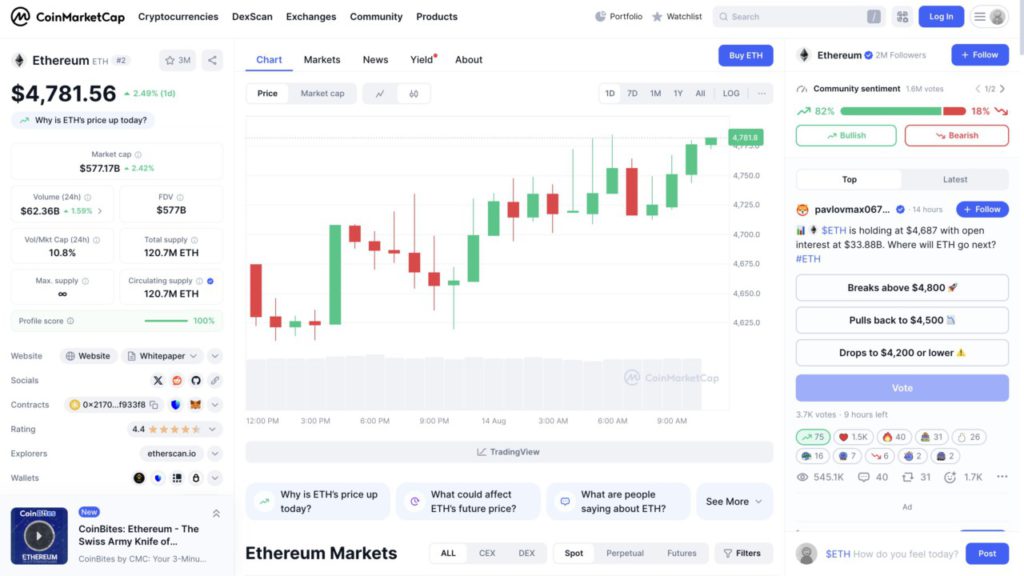Open the See More dropdown
Image resolution: width=1024 pixels, height=576 pixels.
click(x=734, y=501)
